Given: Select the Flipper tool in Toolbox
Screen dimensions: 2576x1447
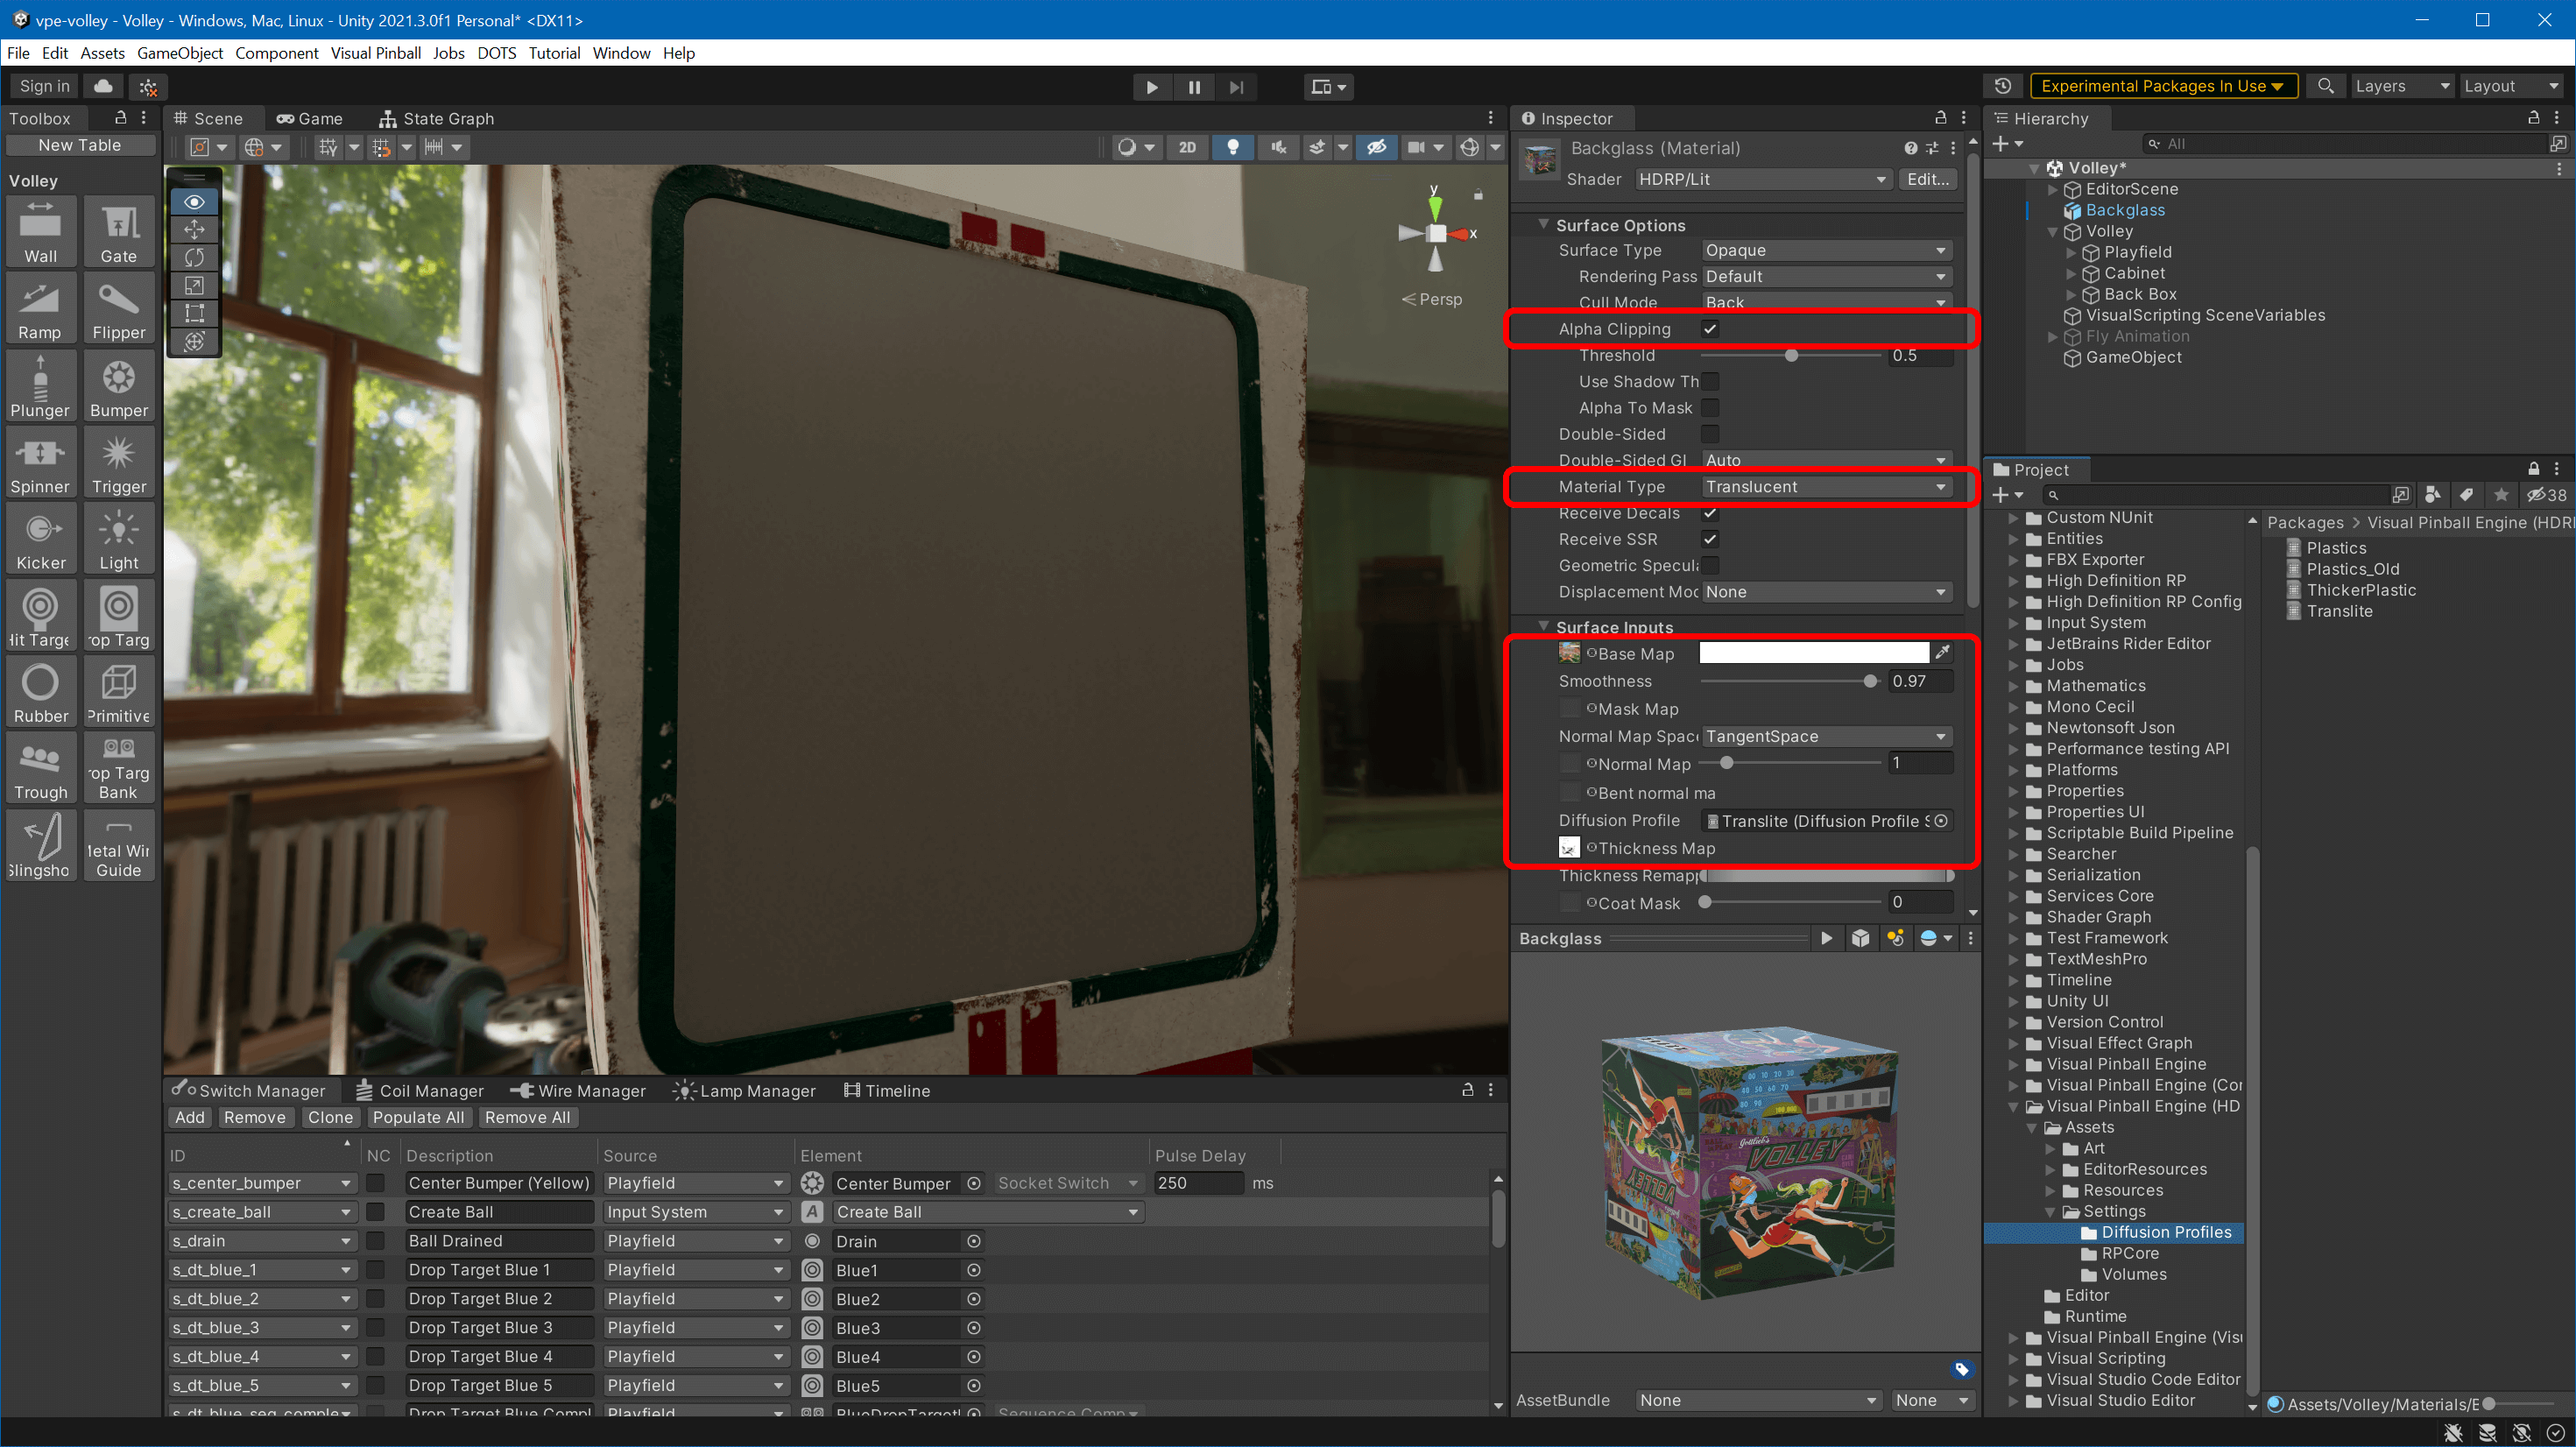Looking at the screenshot, I should (119, 308).
